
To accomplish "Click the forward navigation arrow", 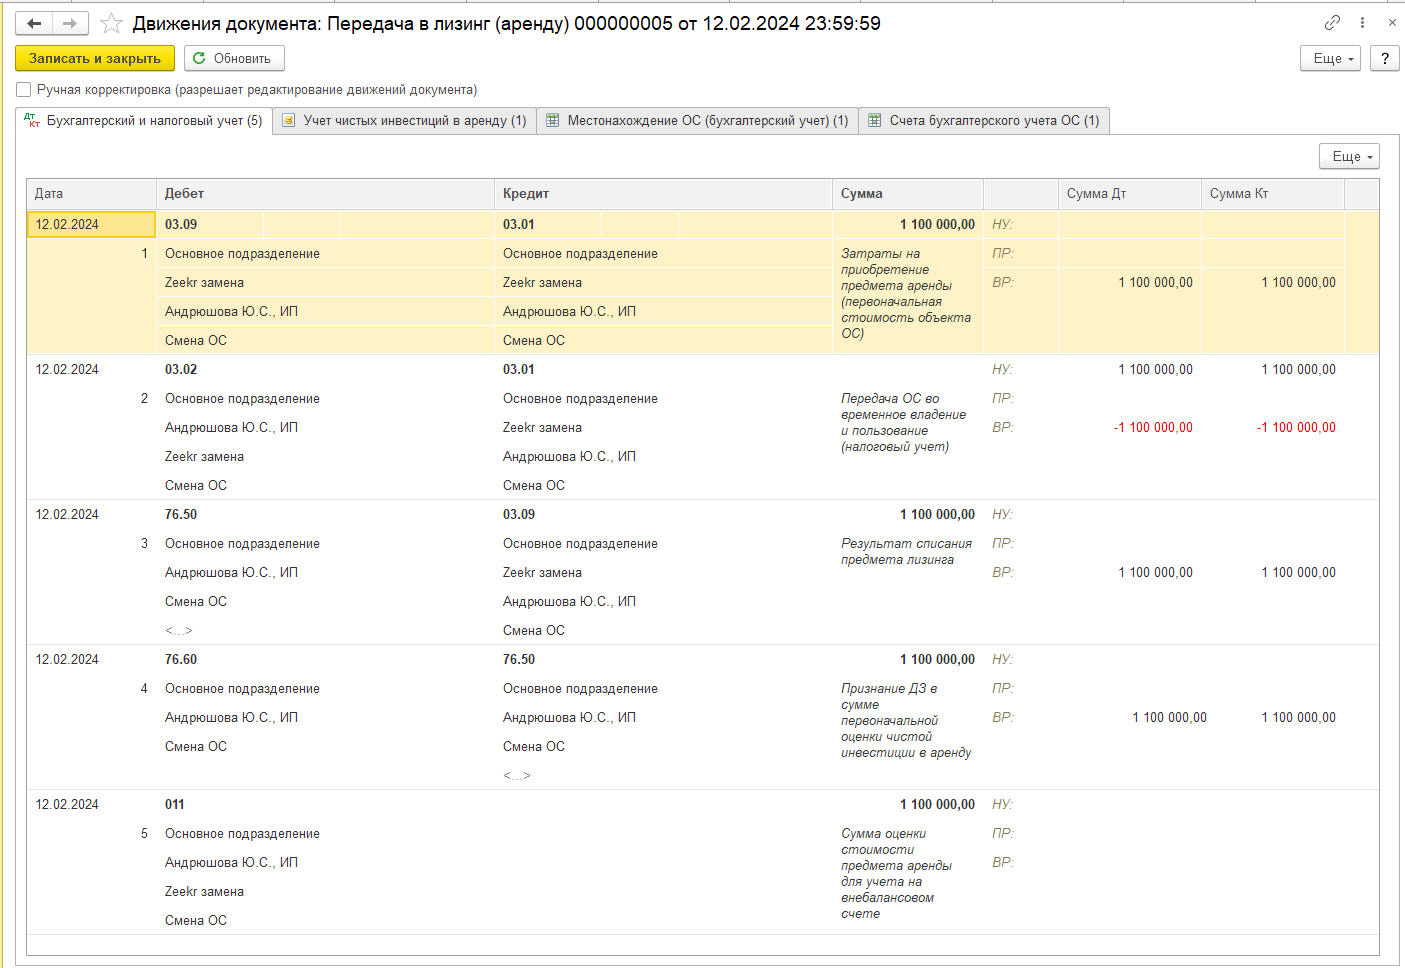I will pyautogui.click(x=69, y=23).
